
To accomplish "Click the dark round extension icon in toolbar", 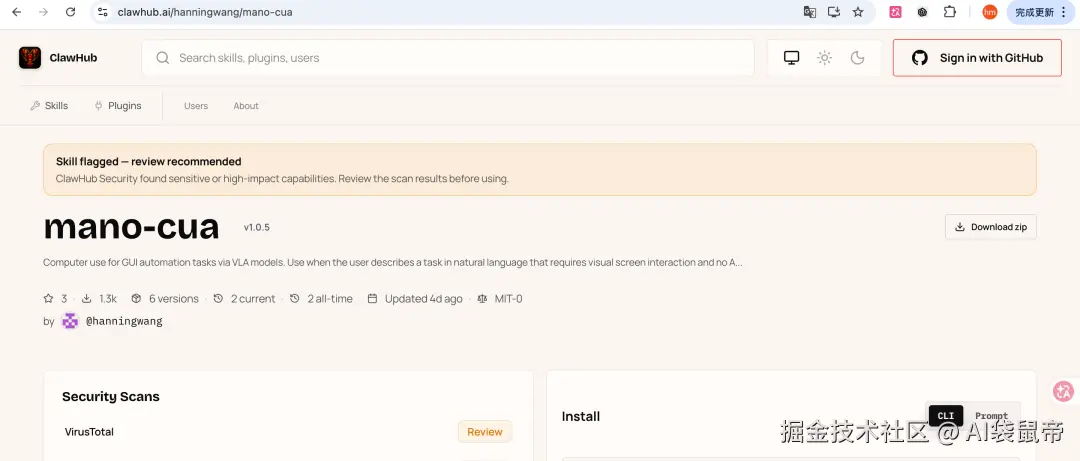I will click(x=922, y=12).
